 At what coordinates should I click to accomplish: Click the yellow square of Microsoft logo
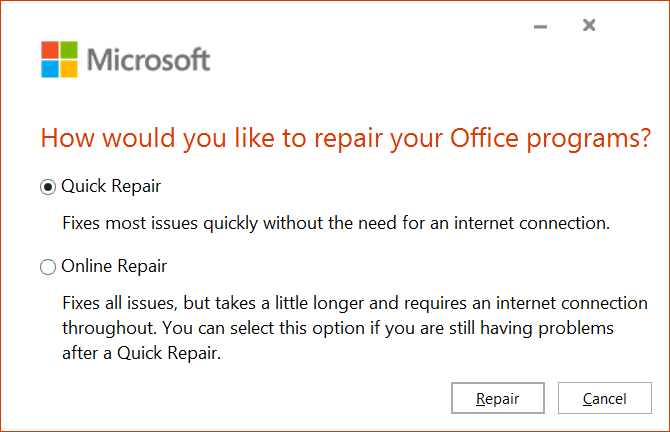pyautogui.click(x=69, y=69)
